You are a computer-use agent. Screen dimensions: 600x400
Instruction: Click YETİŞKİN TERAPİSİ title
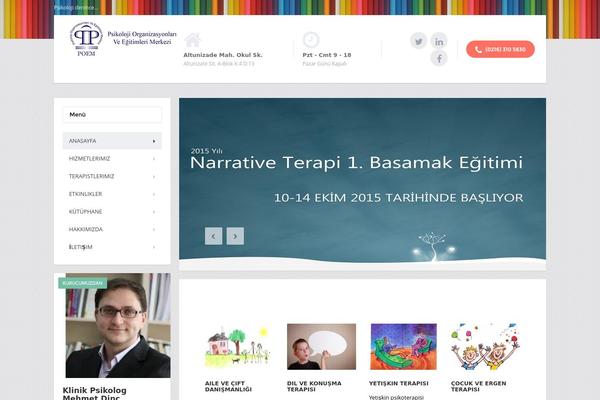pyautogui.click(x=399, y=383)
